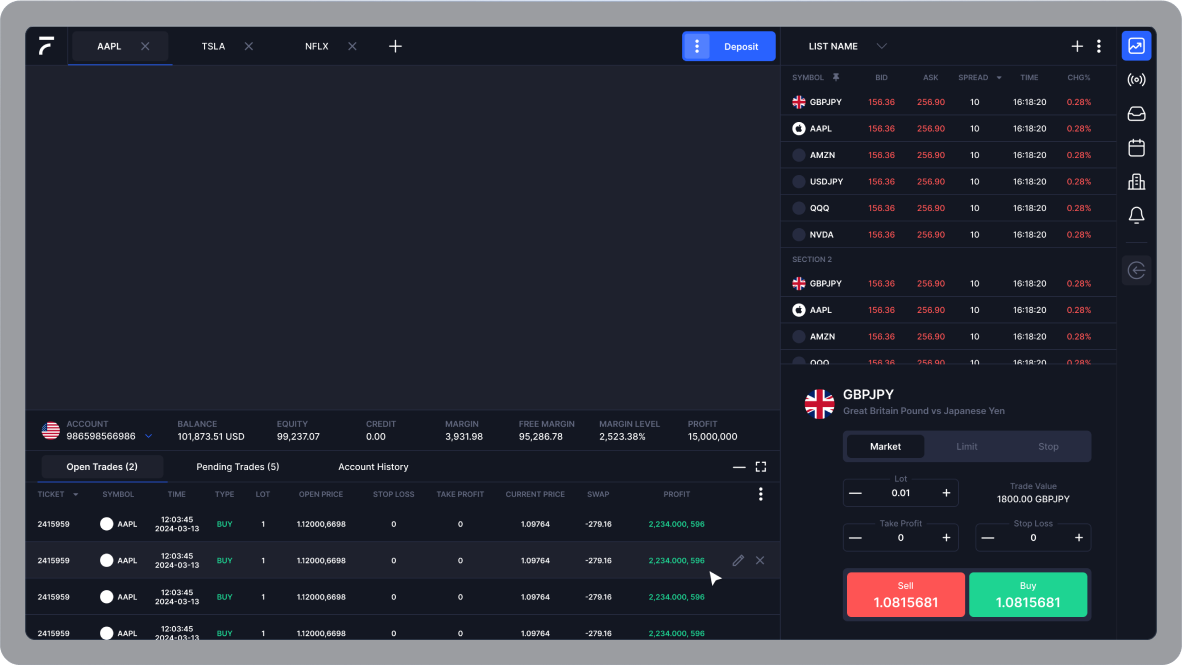This screenshot has height=666, width=1182.
Task: Switch to the NFLX chart tab
Action: tap(317, 46)
